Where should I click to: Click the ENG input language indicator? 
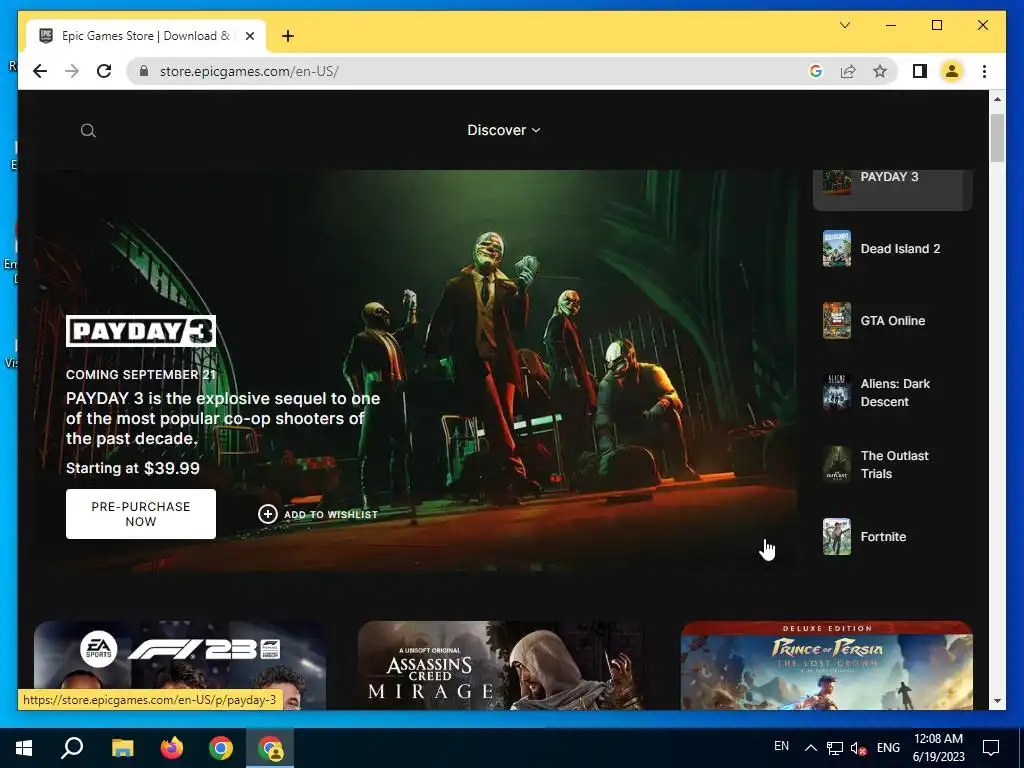click(888, 748)
